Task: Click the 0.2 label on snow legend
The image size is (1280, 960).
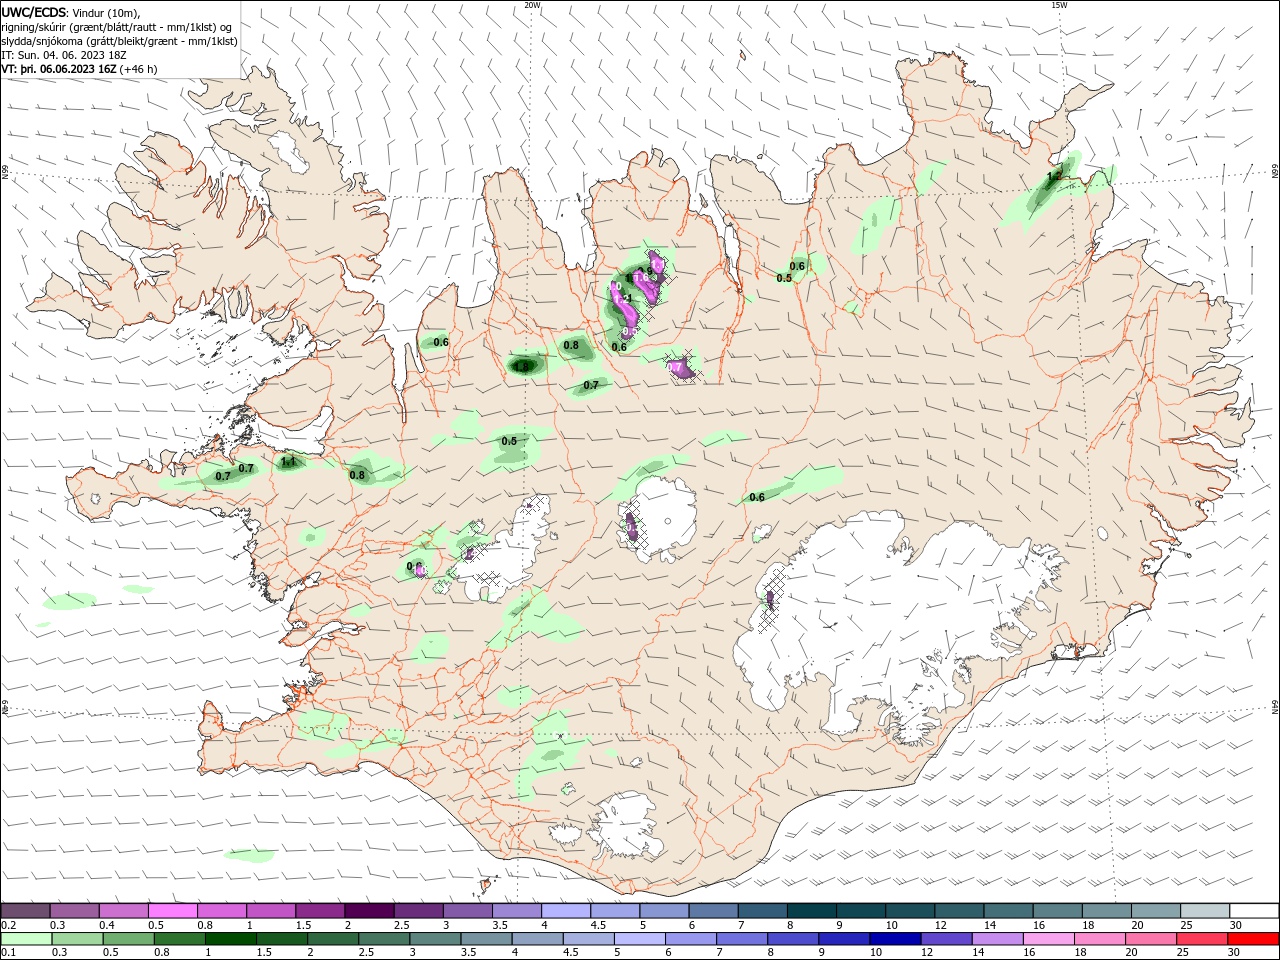Action: click(8, 926)
